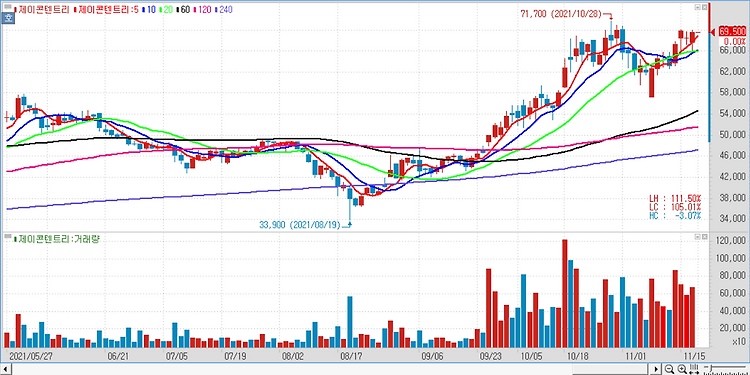750x375 pixels.
Task: Select the 제이콘텐트리 price series legend
Action: click(x=42, y=10)
